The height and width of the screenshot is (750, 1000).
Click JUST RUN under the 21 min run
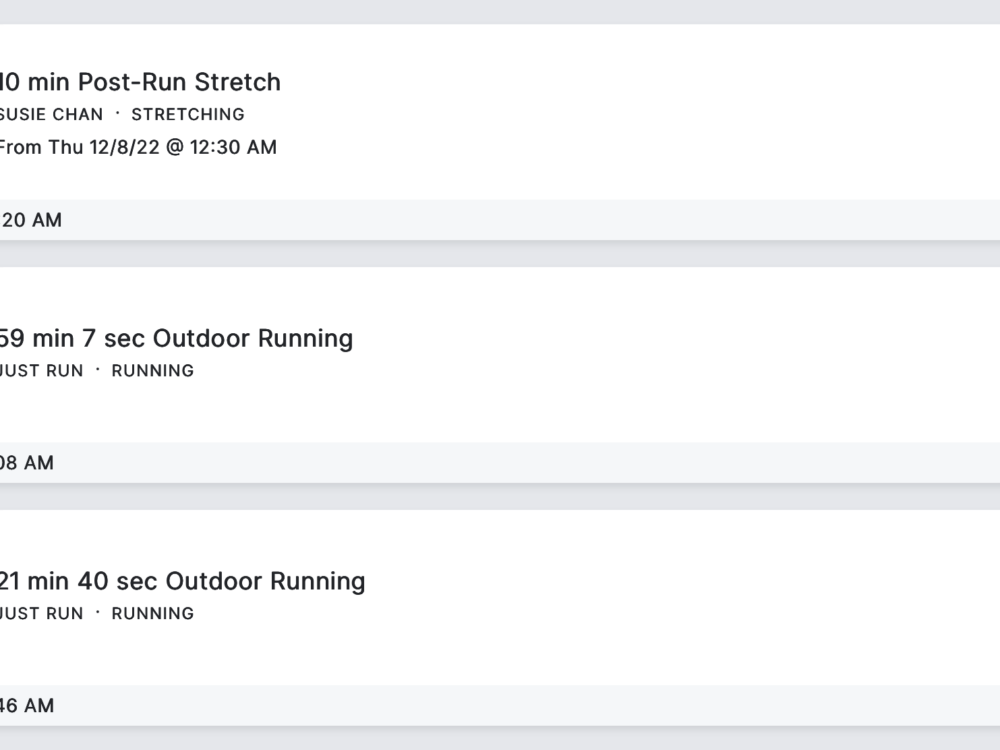pyautogui.click(x=42, y=613)
